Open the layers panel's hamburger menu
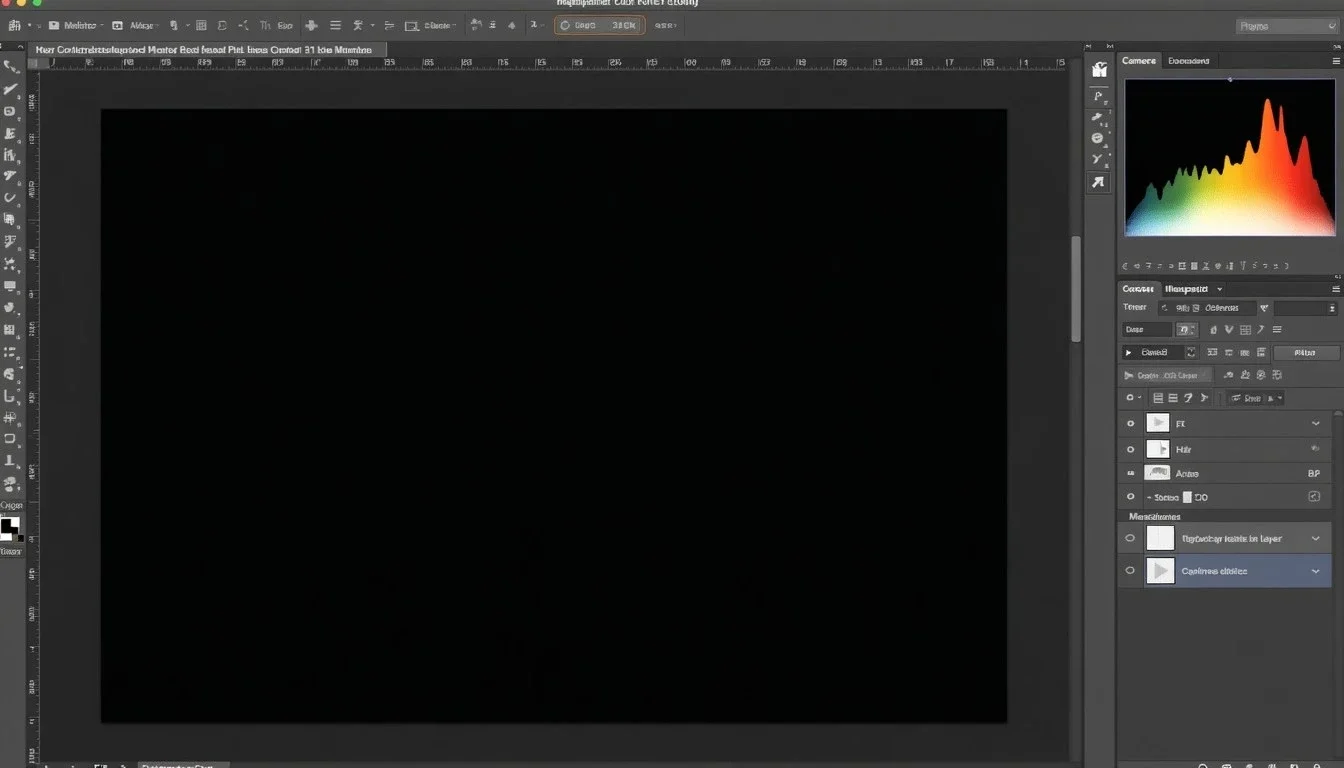 click(x=1336, y=288)
